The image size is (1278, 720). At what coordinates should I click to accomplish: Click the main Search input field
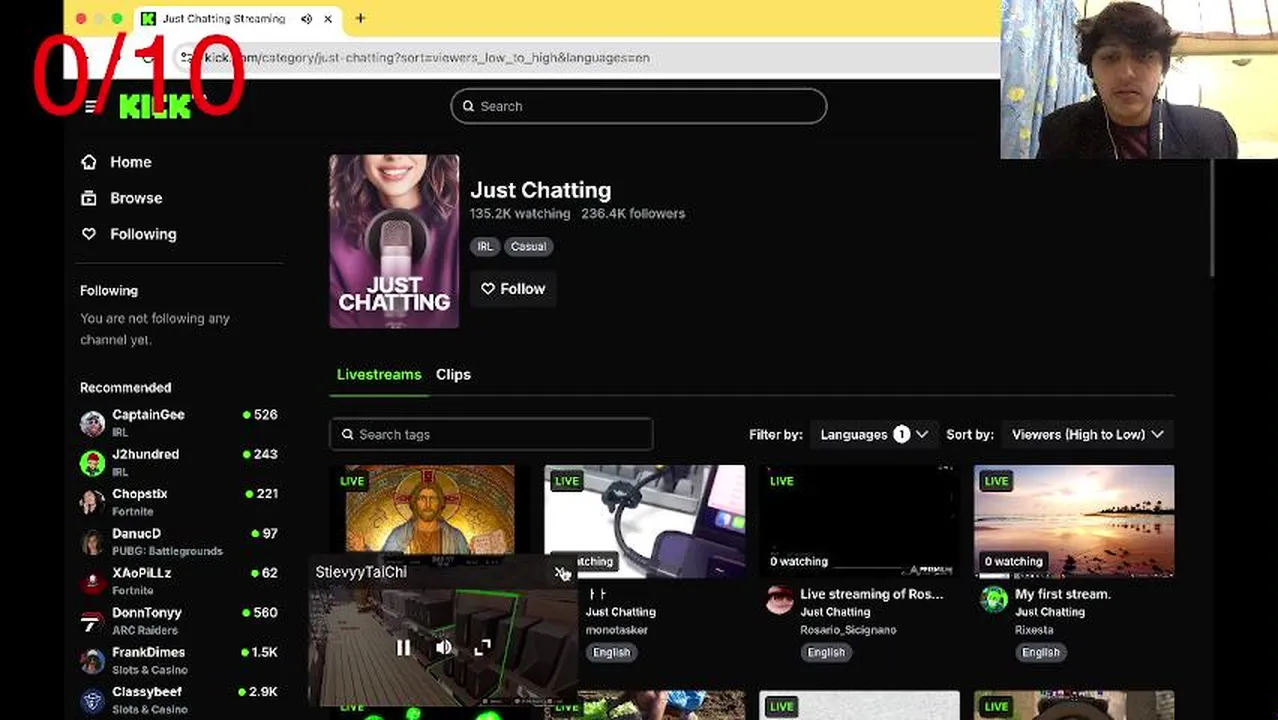coord(639,106)
